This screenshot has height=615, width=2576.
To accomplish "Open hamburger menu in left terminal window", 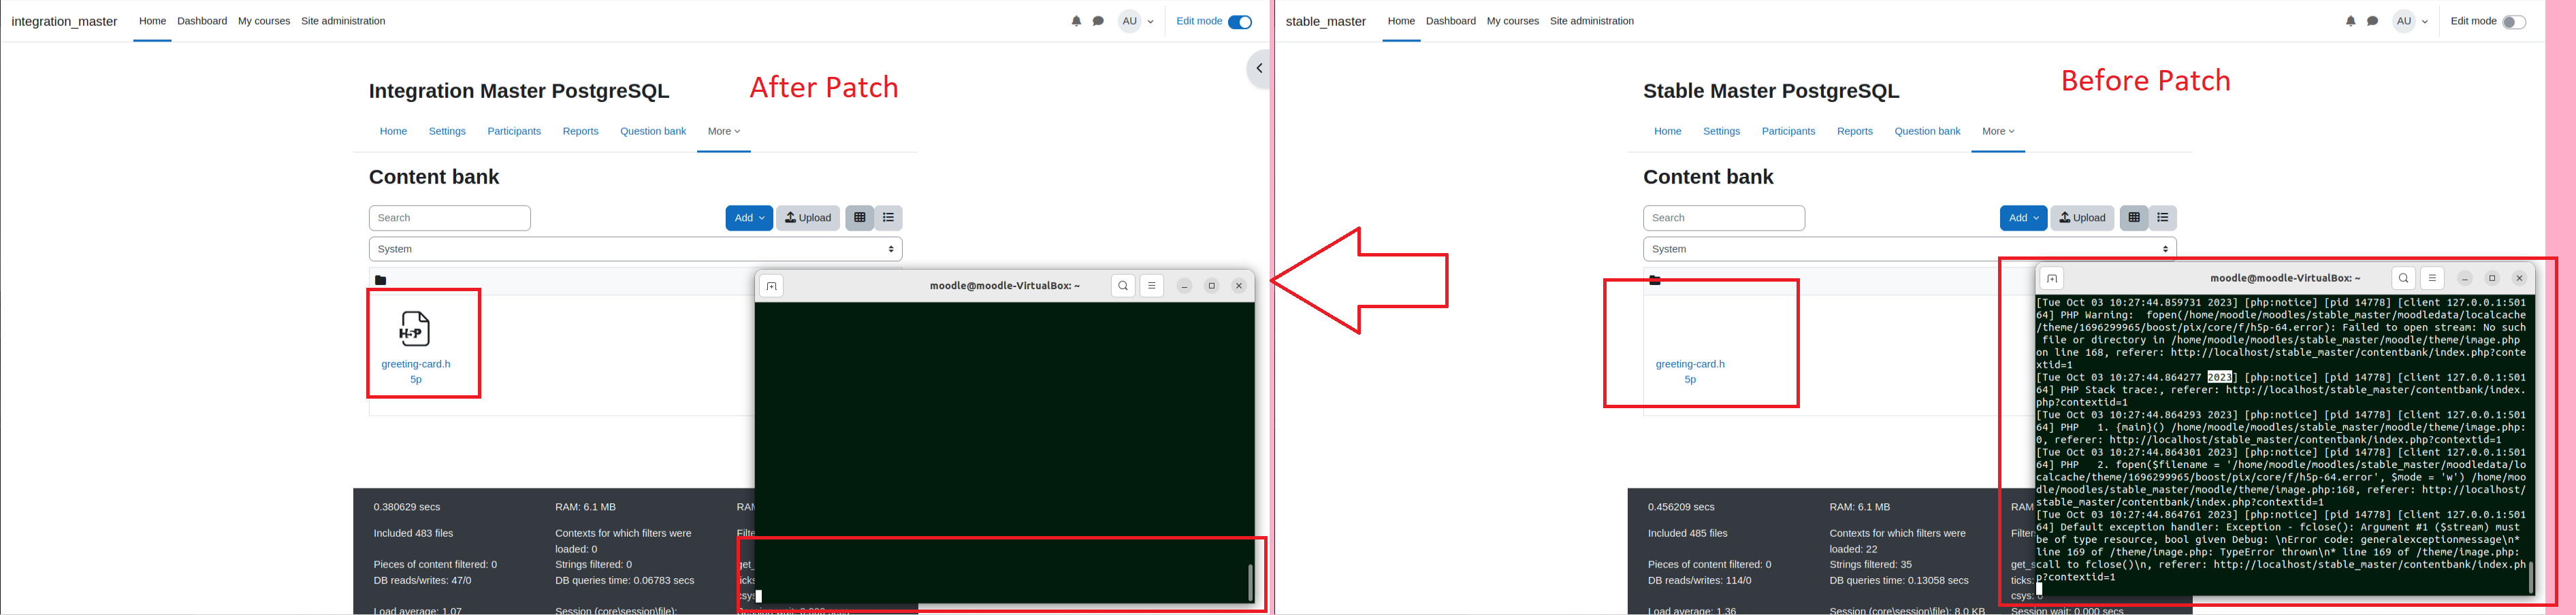I will click(x=1151, y=286).
